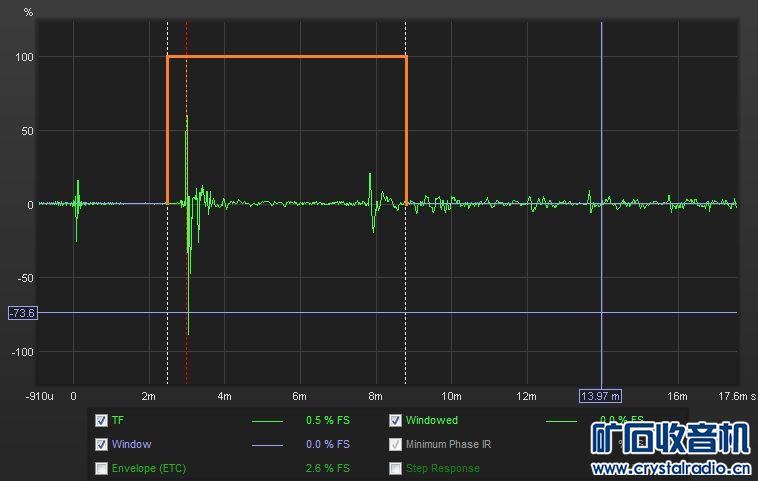The width and height of the screenshot is (758, 481).
Task: Click the reflection spike near 8m
Action: coord(371,203)
